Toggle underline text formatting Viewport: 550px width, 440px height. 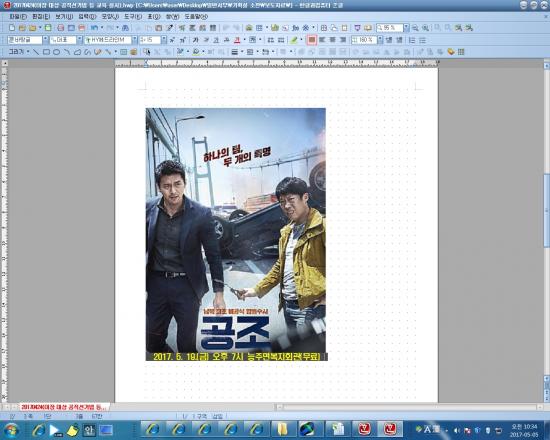(x=216, y=40)
